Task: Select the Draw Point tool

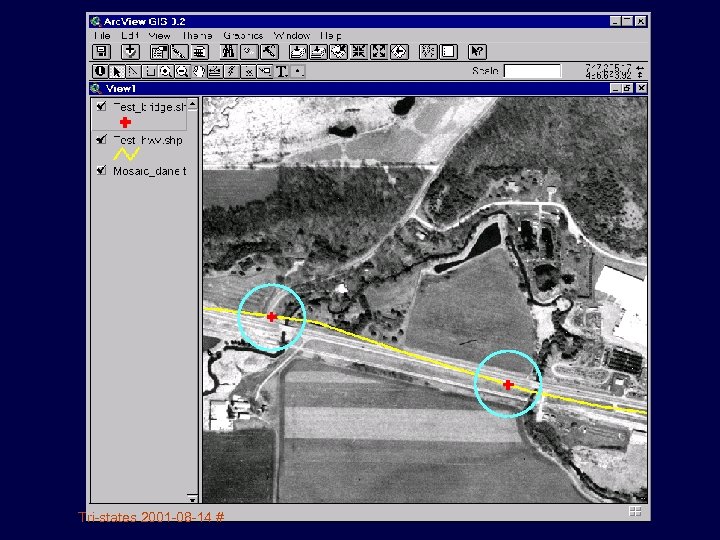Action: (x=298, y=72)
